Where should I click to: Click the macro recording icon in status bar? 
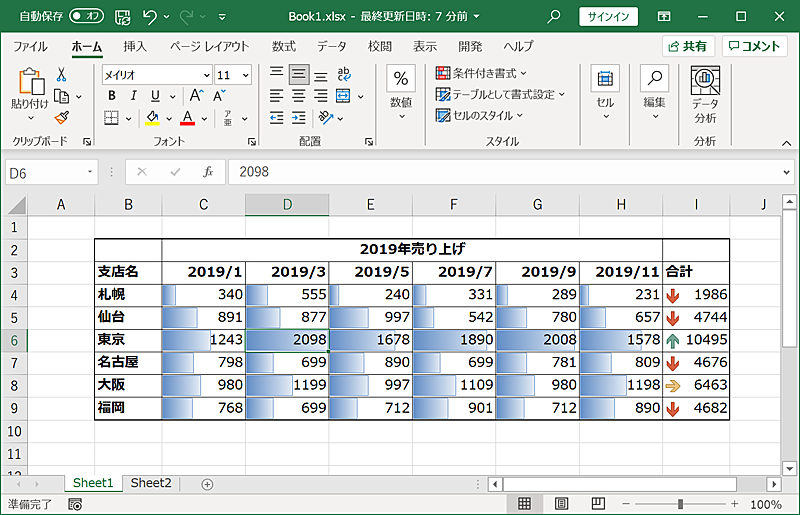(x=75, y=504)
